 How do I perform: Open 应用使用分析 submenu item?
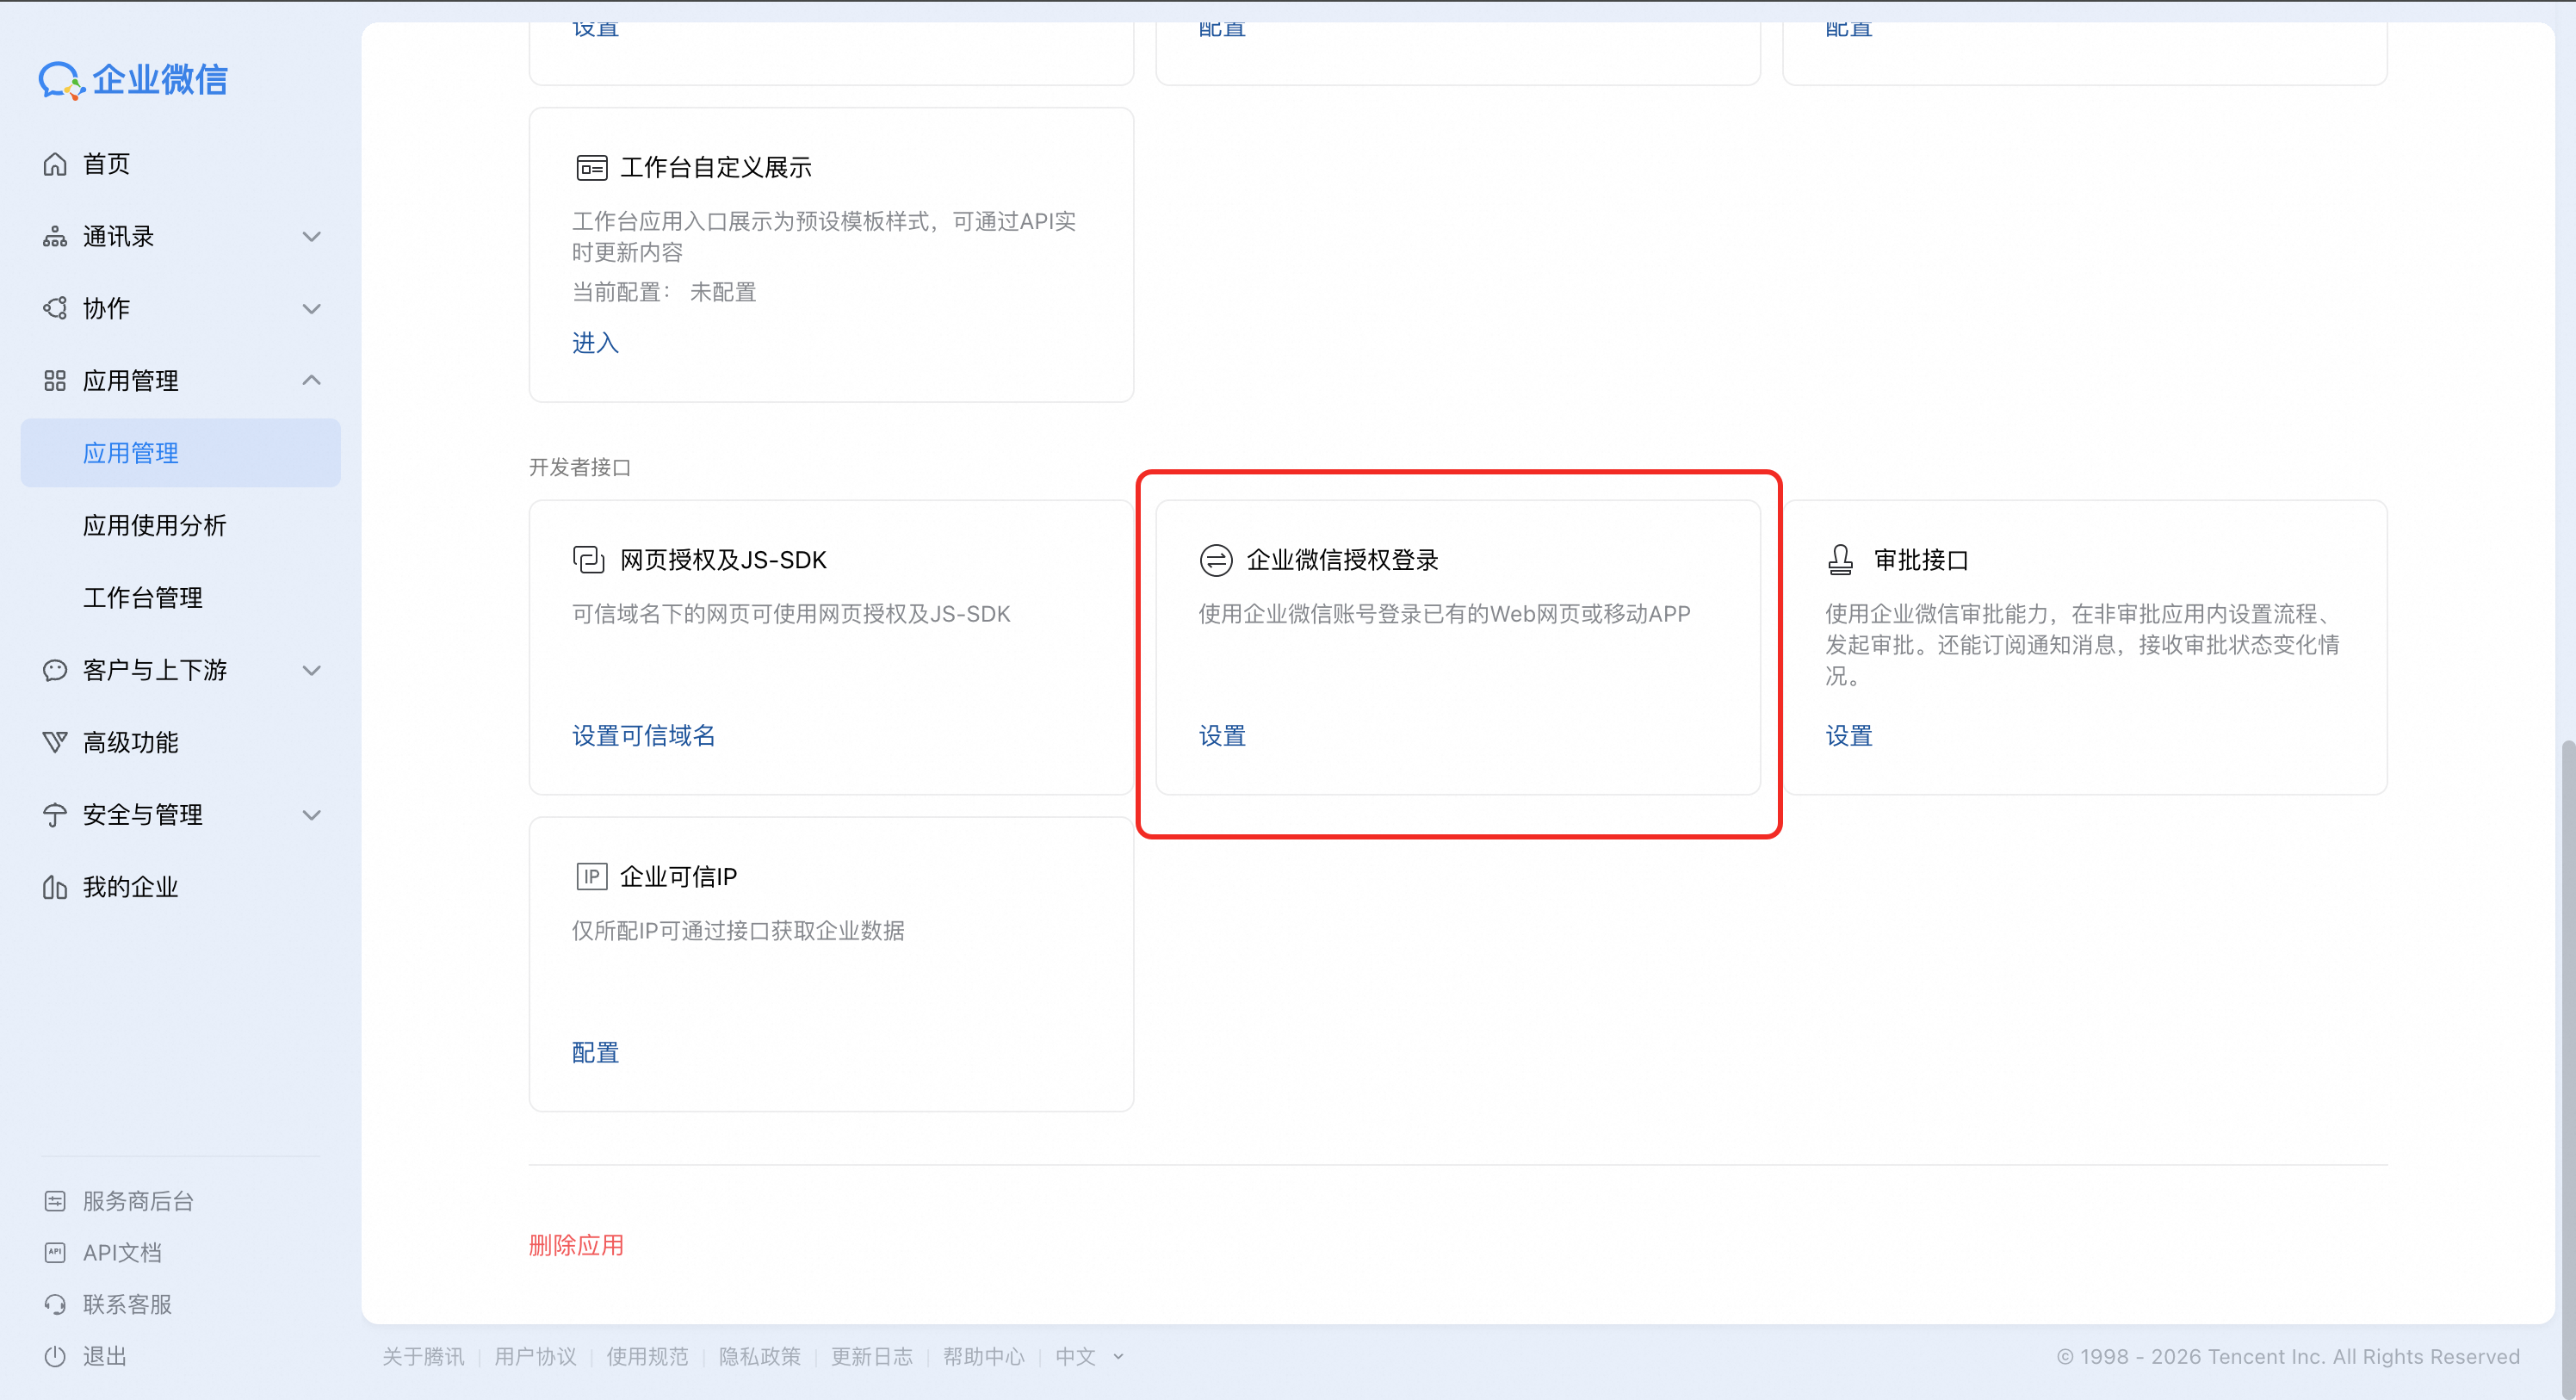coord(155,525)
